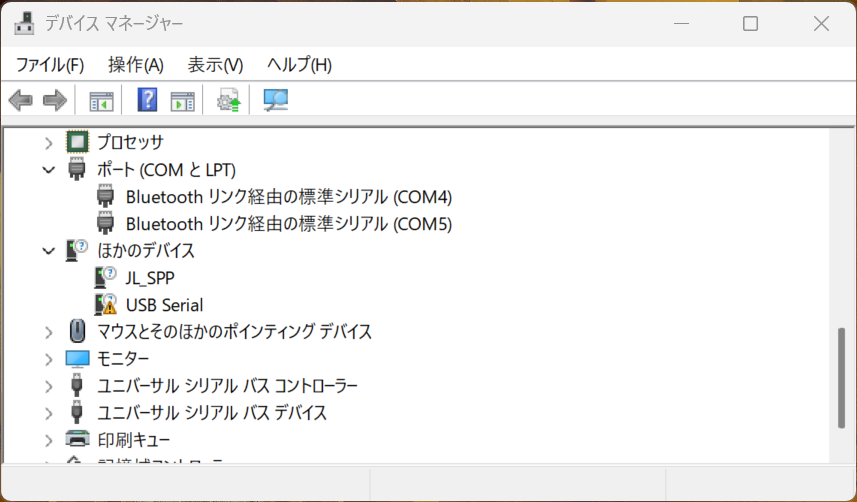Open the ファイル(F) menu
The width and height of the screenshot is (857, 502).
point(50,65)
